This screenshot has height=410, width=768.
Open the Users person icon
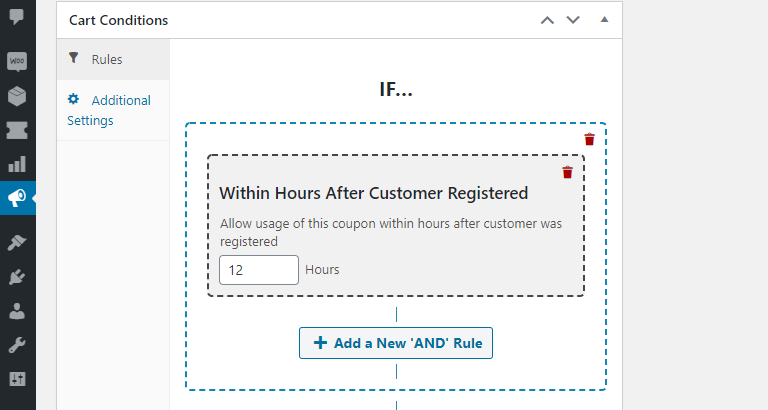click(x=17, y=311)
